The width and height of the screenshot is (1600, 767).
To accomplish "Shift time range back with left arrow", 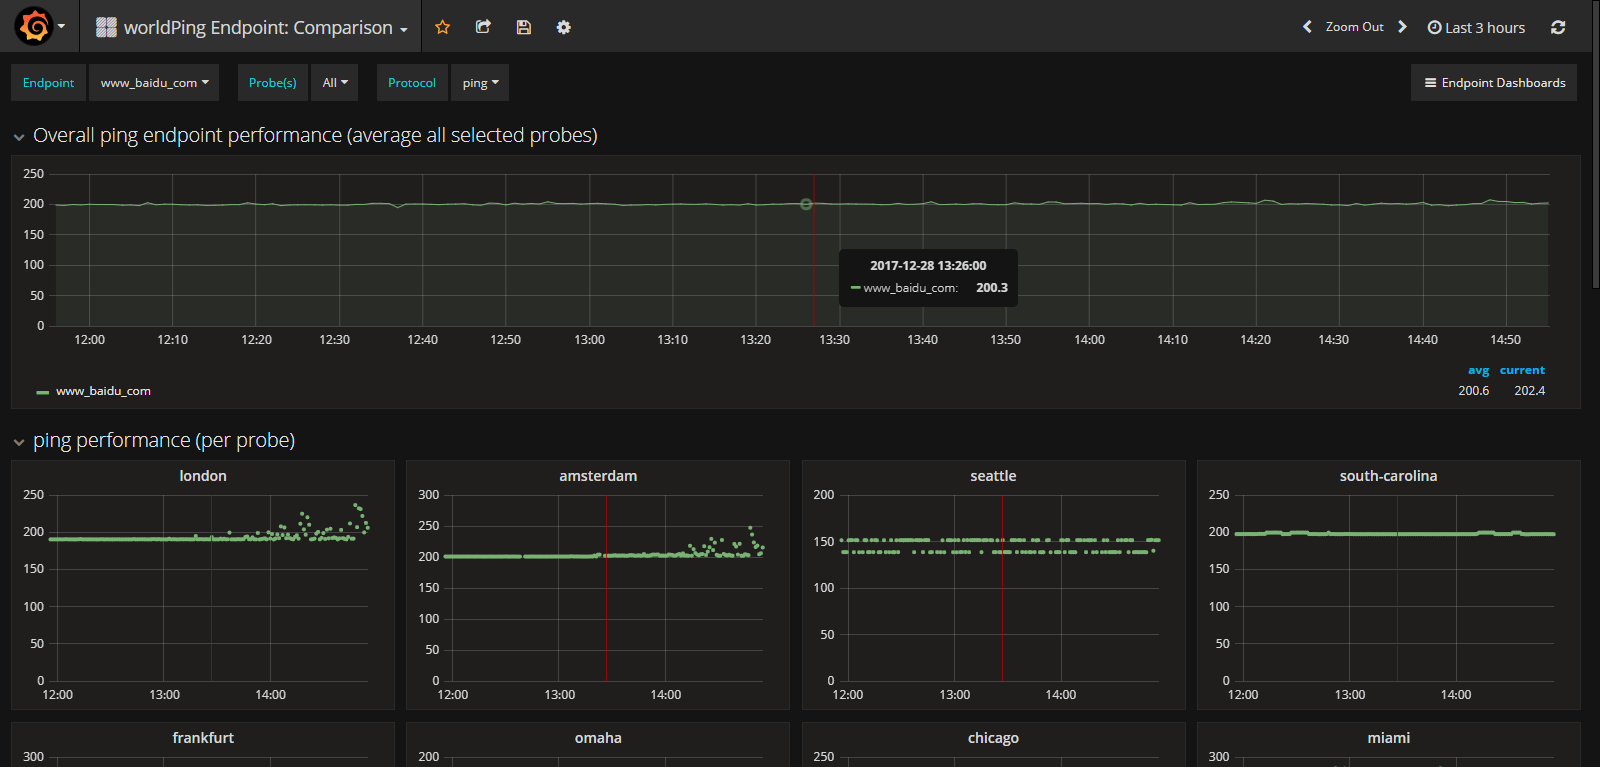I will 1307,27.
